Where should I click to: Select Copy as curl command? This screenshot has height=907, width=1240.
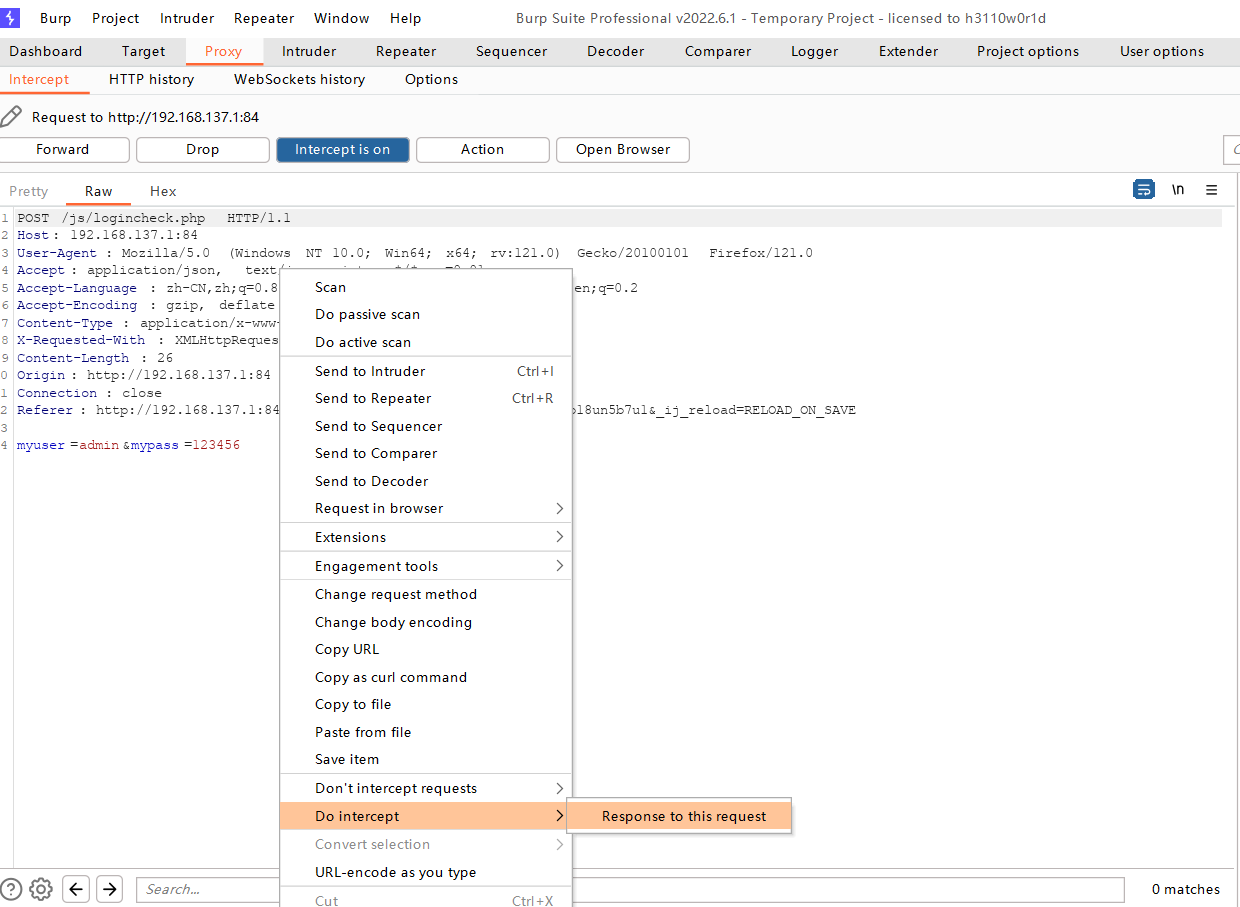point(426,677)
